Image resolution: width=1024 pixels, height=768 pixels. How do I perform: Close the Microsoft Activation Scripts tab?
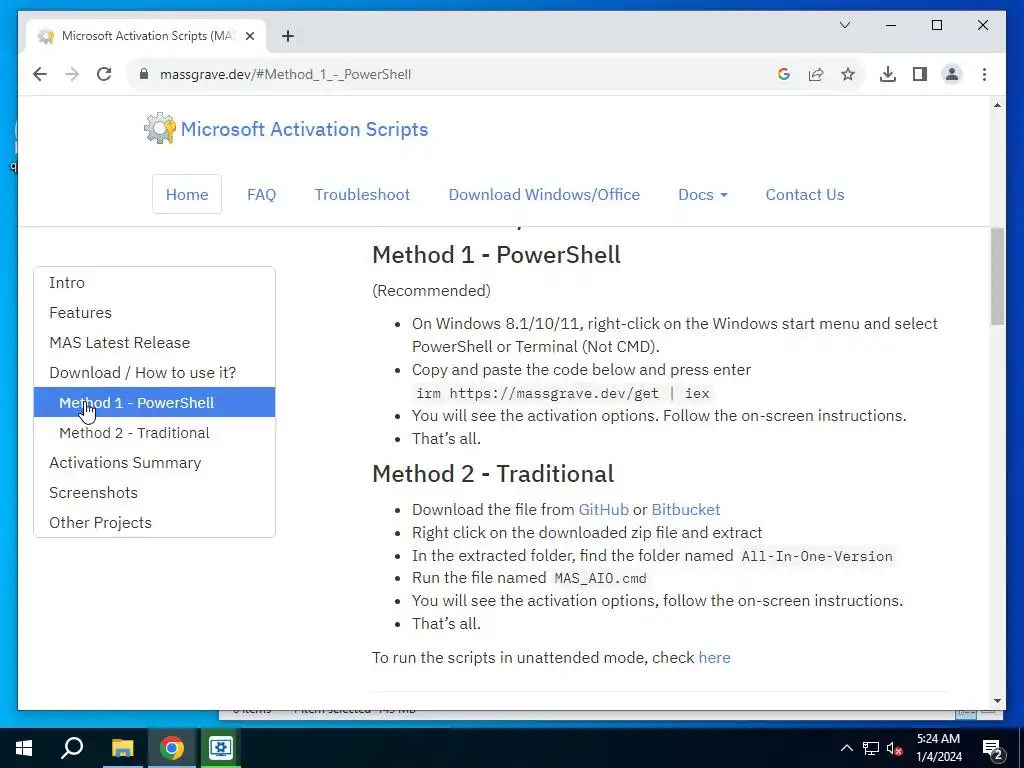coord(249,36)
